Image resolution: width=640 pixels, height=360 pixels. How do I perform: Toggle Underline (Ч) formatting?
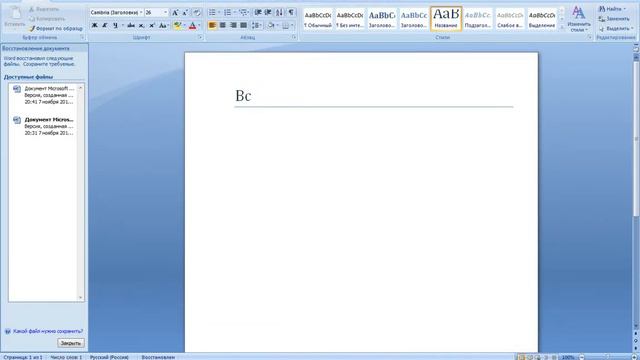[116, 25]
